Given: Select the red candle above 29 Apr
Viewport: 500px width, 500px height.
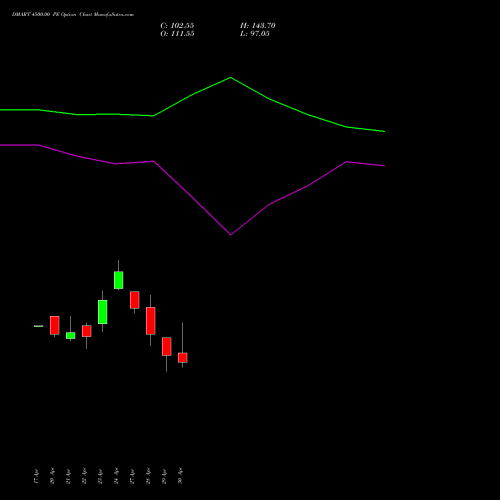Looking at the screenshot, I should [166, 347].
